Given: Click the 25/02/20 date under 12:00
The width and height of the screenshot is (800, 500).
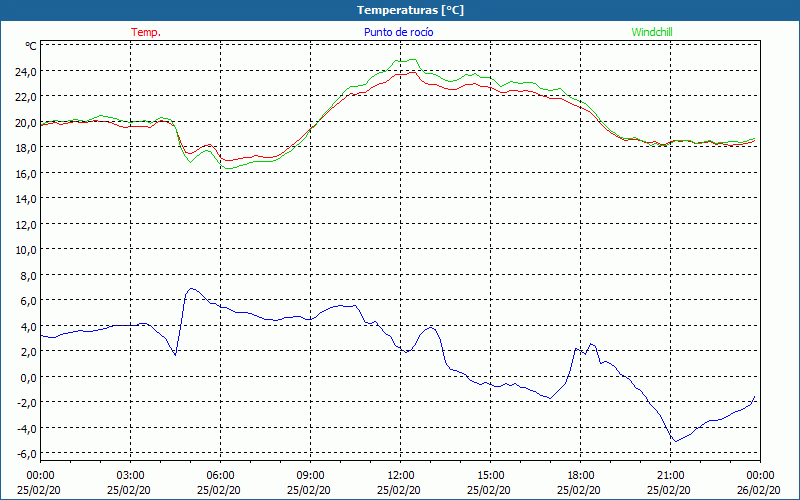Looking at the screenshot, I should (x=399, y=490).
